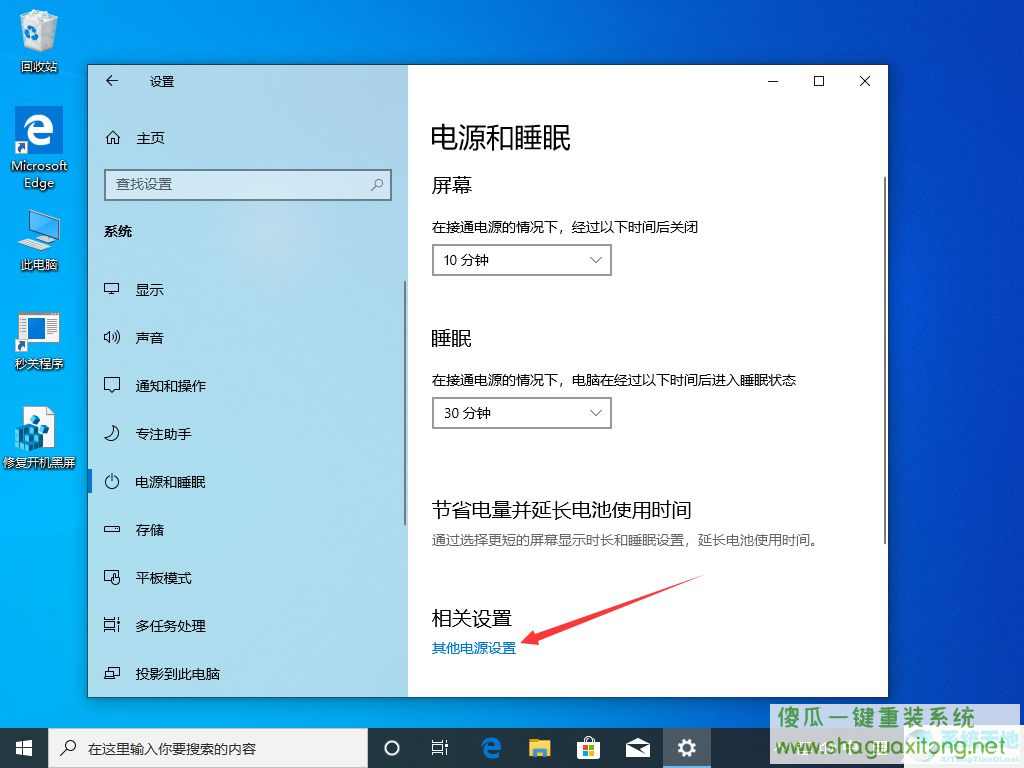Close the Settings window

(x=865, y=81)
